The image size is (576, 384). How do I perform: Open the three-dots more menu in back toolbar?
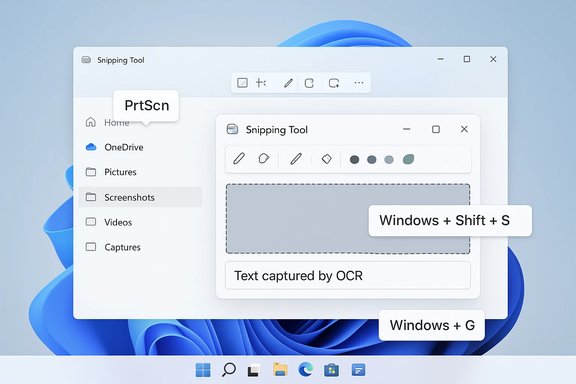click(x=359, y=83)
